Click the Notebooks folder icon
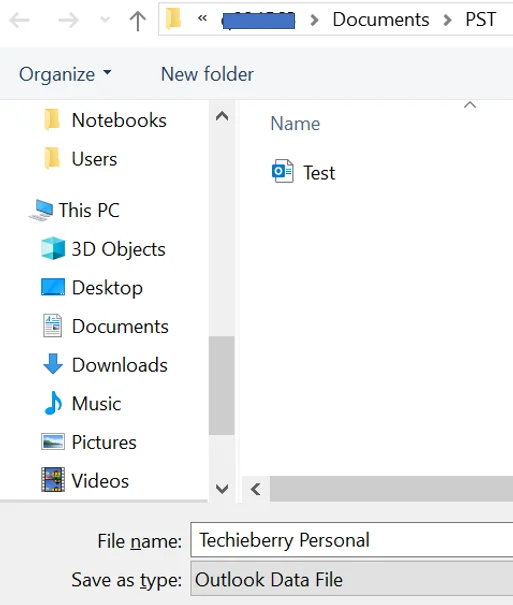 point(52,120)
